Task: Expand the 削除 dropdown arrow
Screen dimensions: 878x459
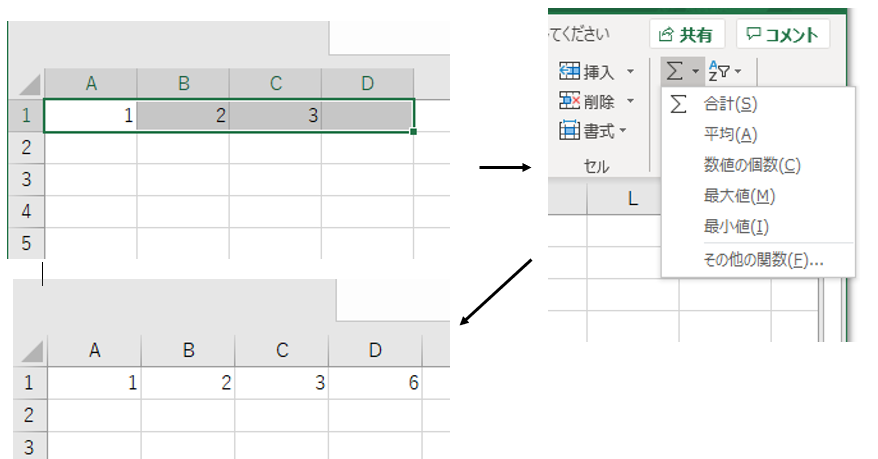Action: pyautogui.click(x=631, y=101)
